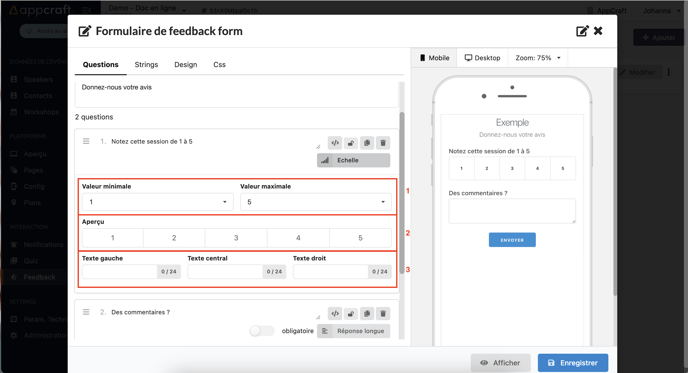The image size is (688, 373).
Task: Switch to the Design tab
Action: click(186, 65)
